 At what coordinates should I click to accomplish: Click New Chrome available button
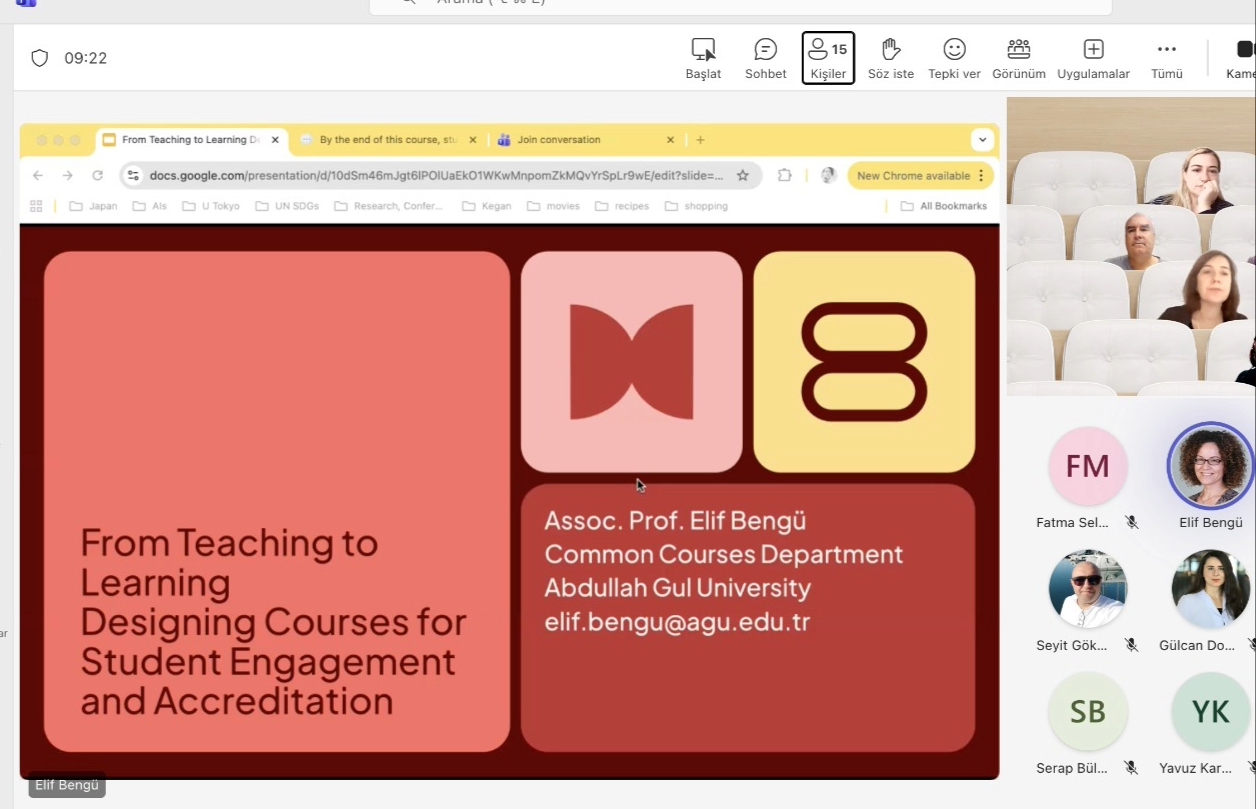point(921,176)
